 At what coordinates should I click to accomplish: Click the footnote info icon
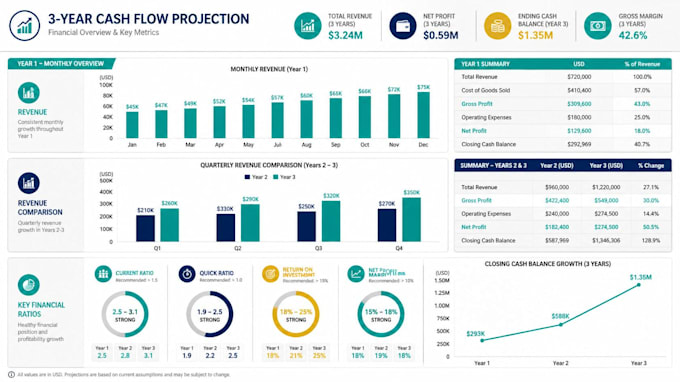point(11,375)
